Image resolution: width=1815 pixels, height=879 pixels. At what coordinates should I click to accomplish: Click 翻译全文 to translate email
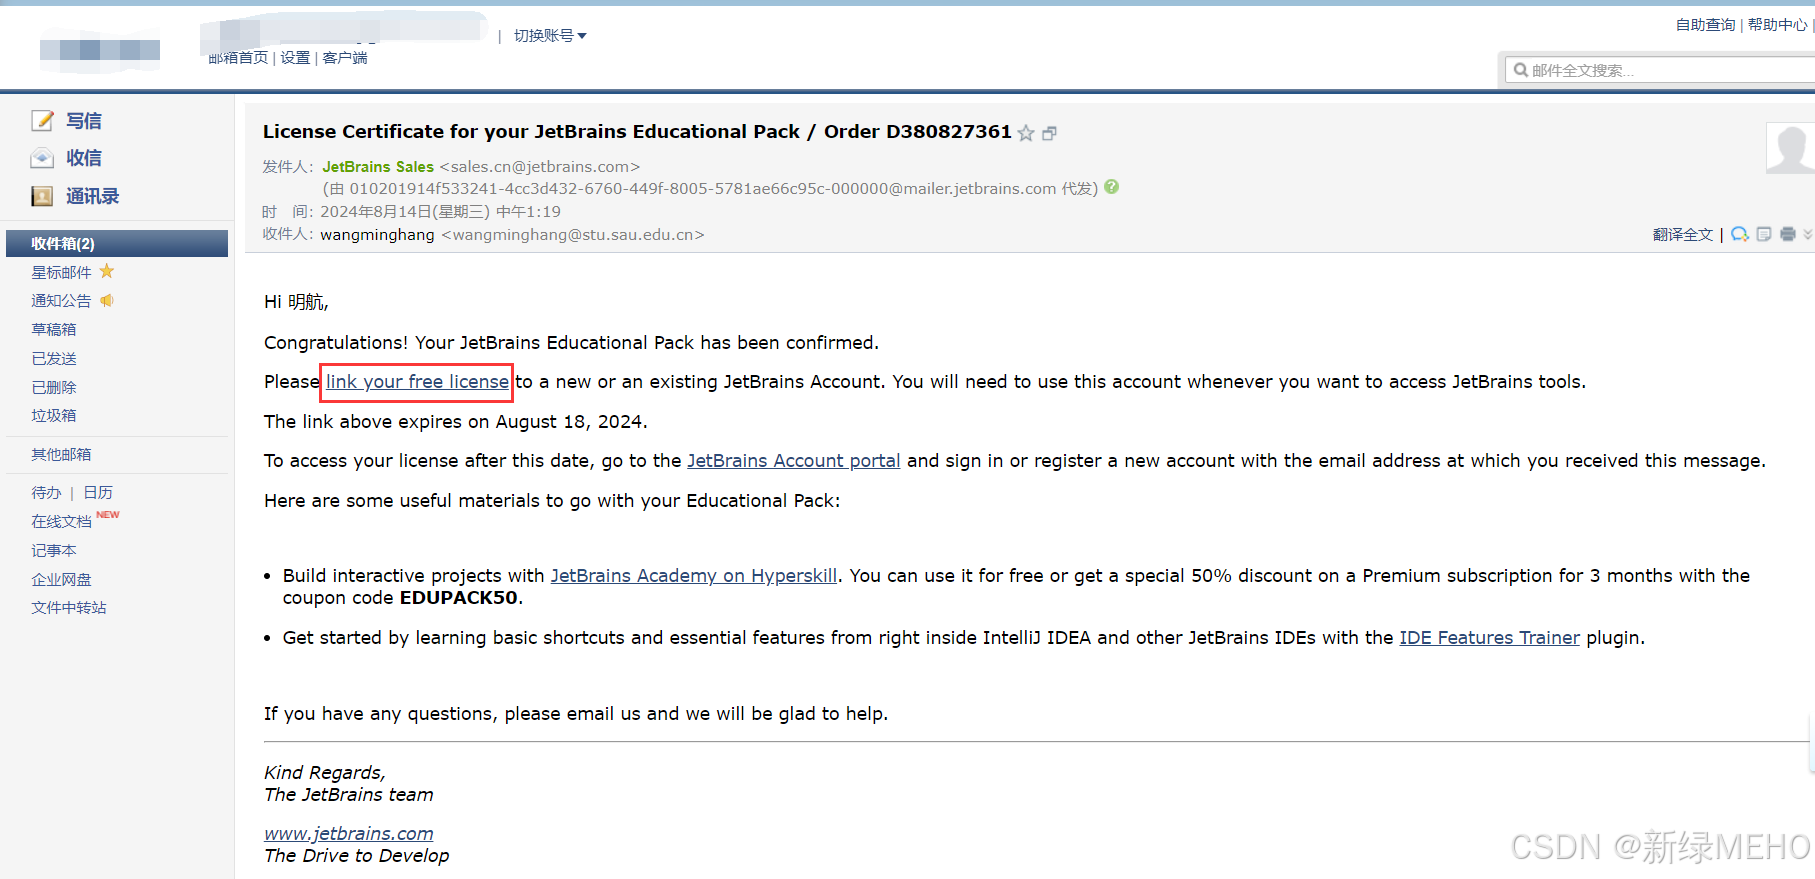click(x=1682, y=234)
